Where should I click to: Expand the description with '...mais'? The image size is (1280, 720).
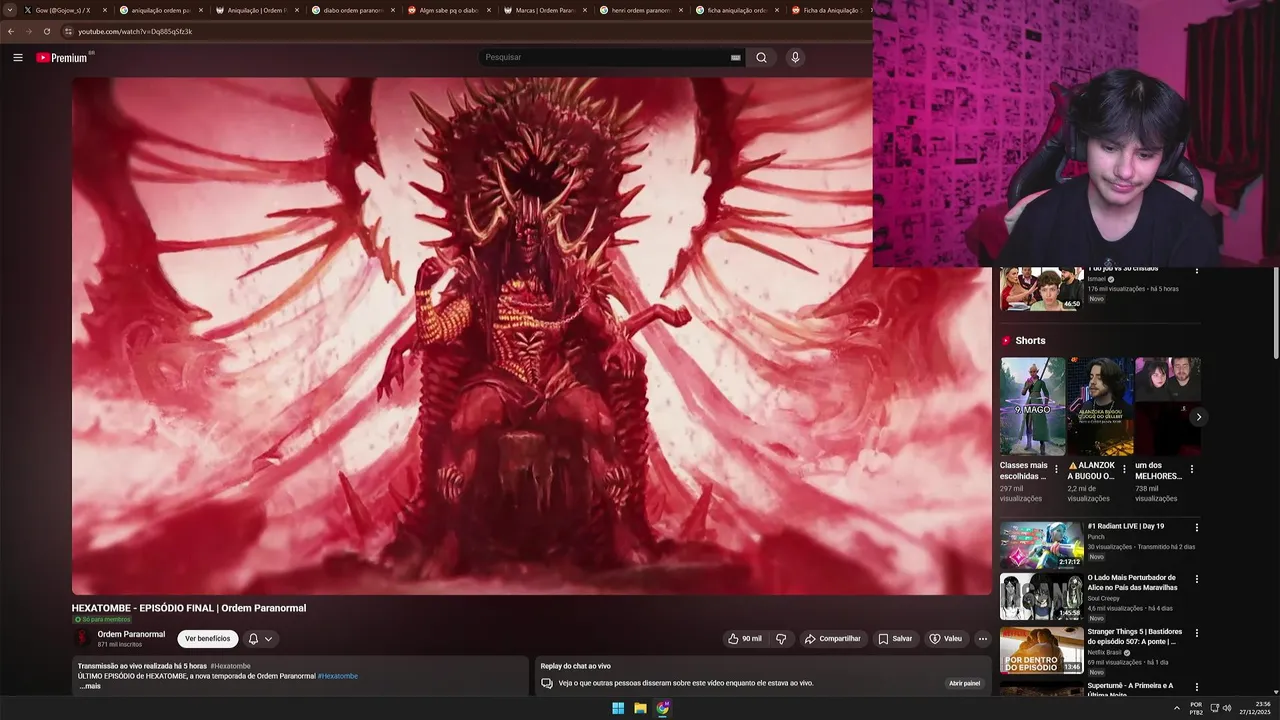[90, 686]
